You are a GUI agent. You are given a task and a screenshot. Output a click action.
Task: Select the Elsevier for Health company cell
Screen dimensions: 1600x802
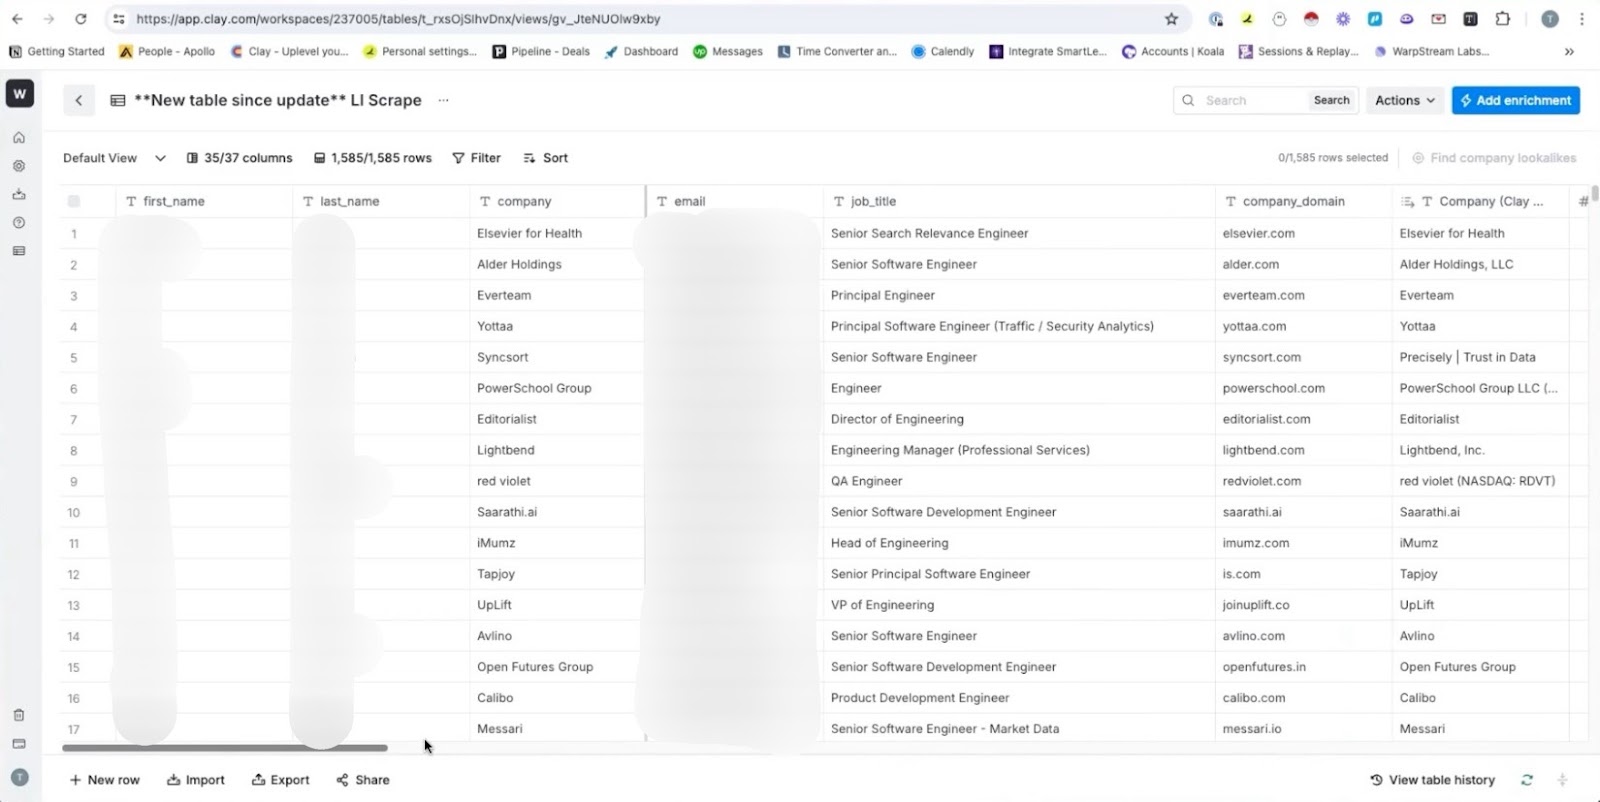[x=557, y=233]
